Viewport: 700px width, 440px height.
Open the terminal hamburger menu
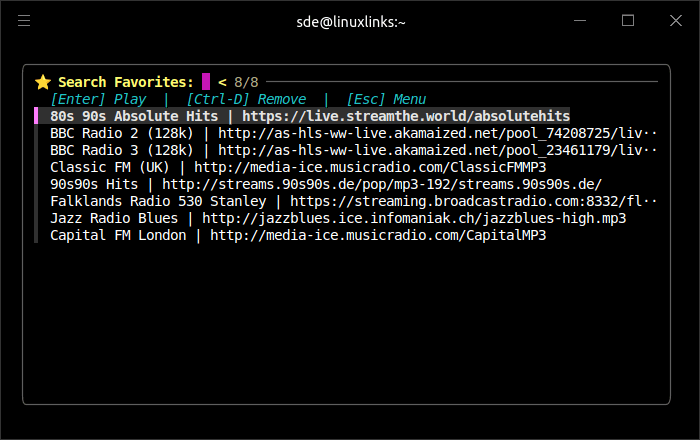click(x=24, y=20)
